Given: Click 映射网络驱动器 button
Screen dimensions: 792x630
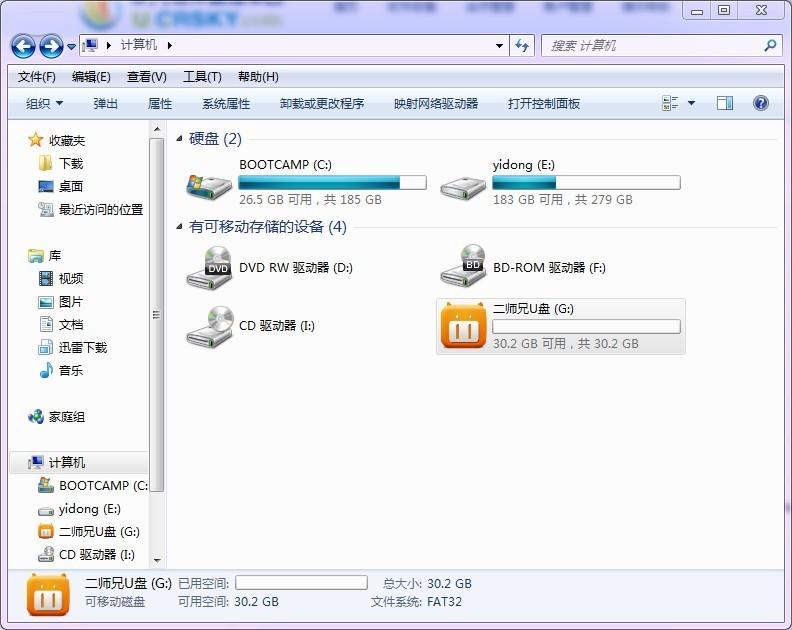Looking at the screenshot, I should (x=436, y=104).
